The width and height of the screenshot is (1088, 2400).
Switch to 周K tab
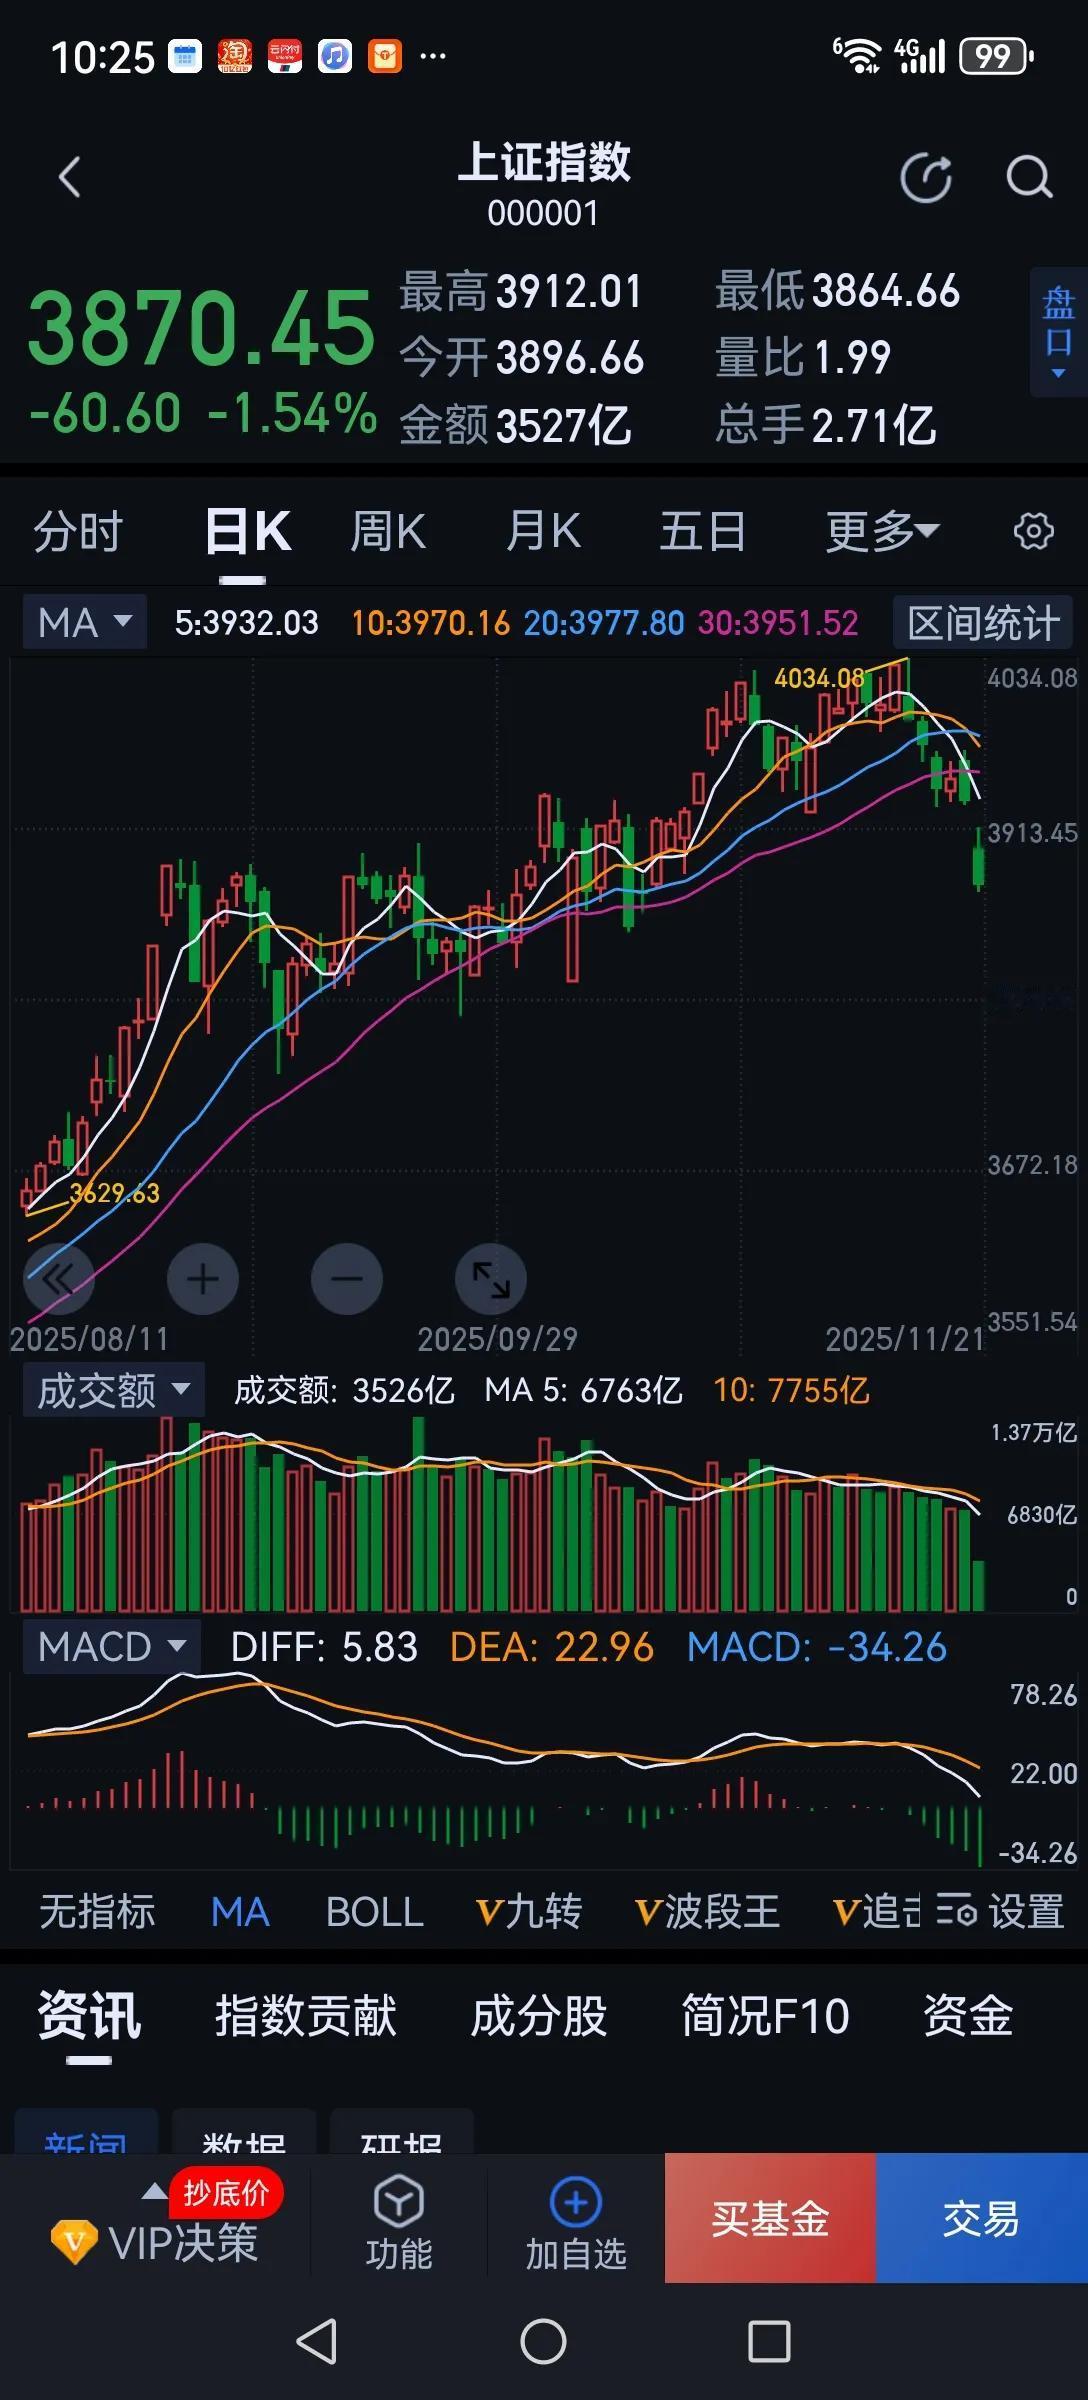click(388, 531)
